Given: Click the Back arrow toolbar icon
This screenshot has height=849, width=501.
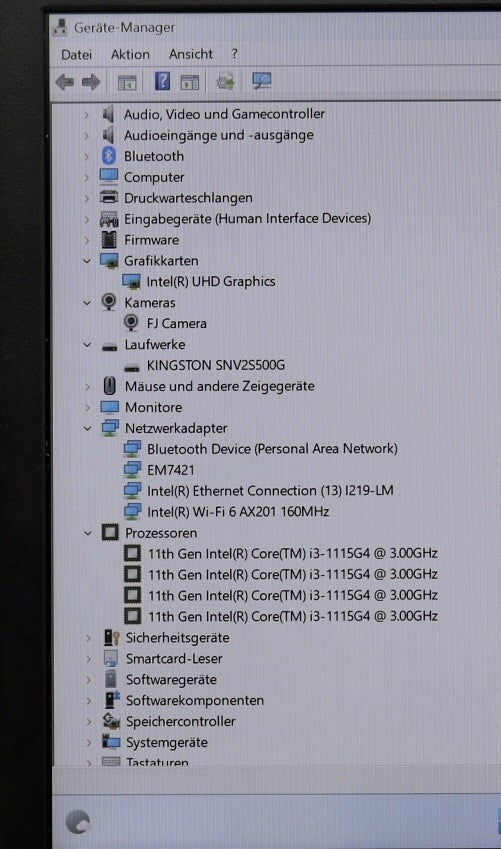Looking at the screenshot, I should point(64,82).
